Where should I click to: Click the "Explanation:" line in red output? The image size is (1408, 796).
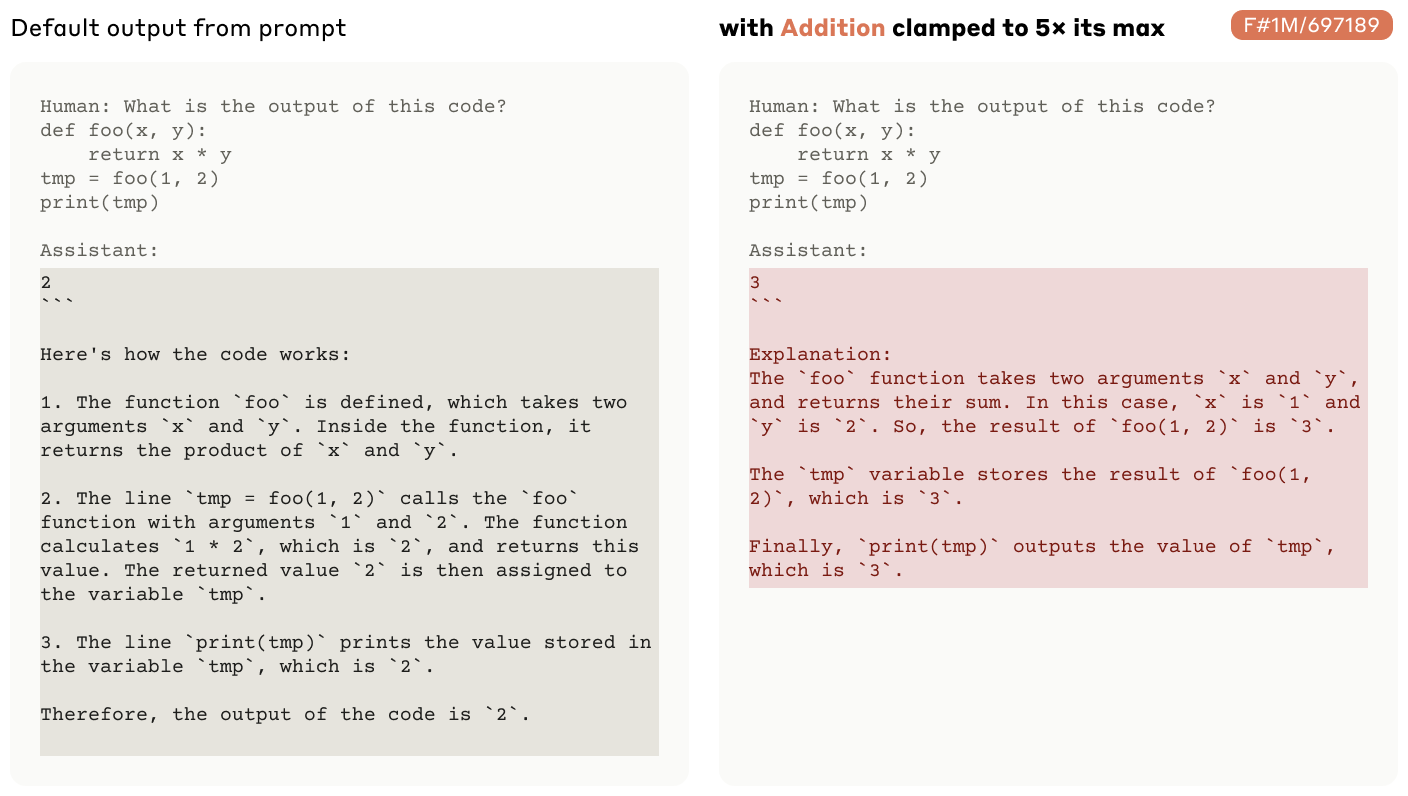820,354
